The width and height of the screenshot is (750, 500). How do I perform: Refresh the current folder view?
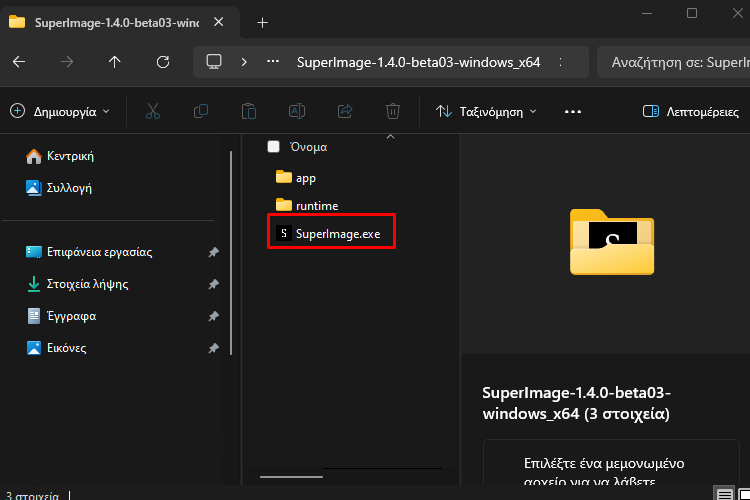pos(163,62)
